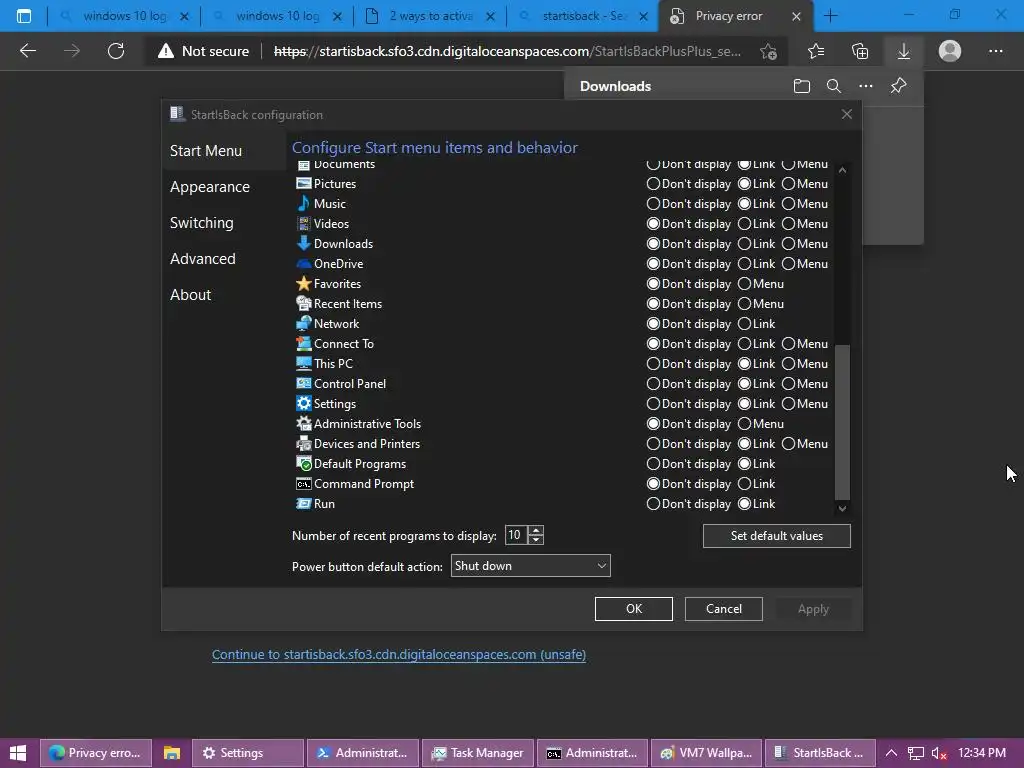
Task: Set Command Prompt to Link
Action: point(756,484)
